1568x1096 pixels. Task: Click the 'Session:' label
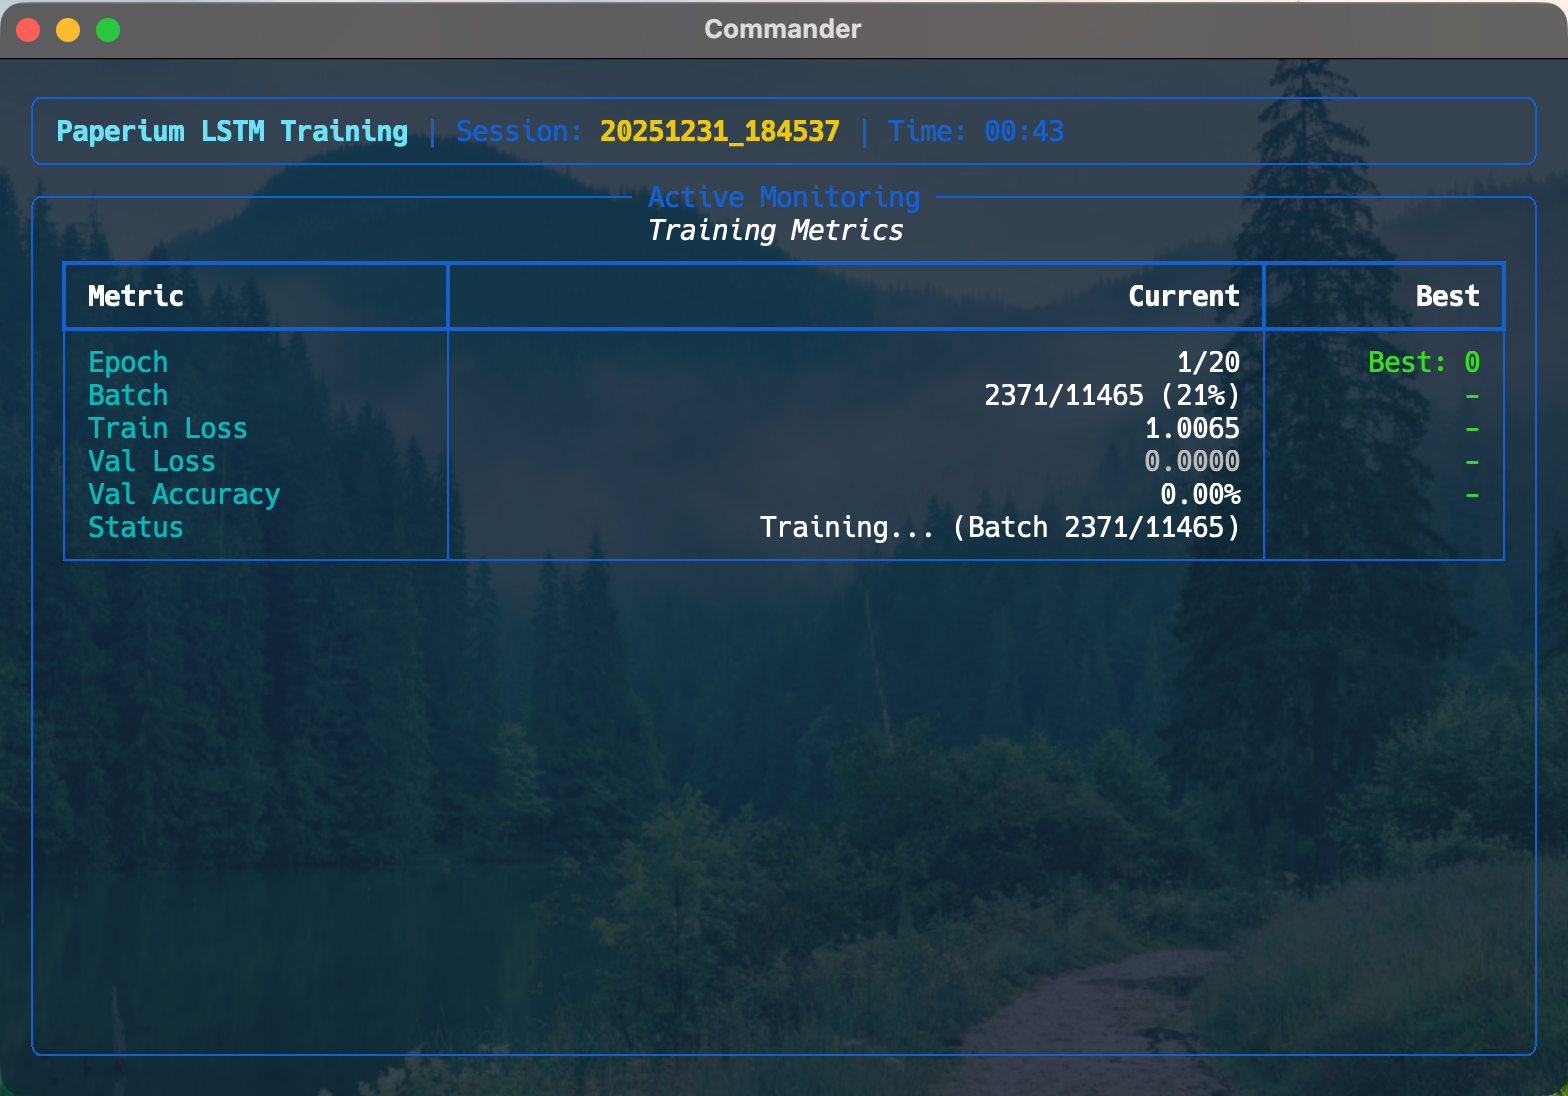point(519,132)
